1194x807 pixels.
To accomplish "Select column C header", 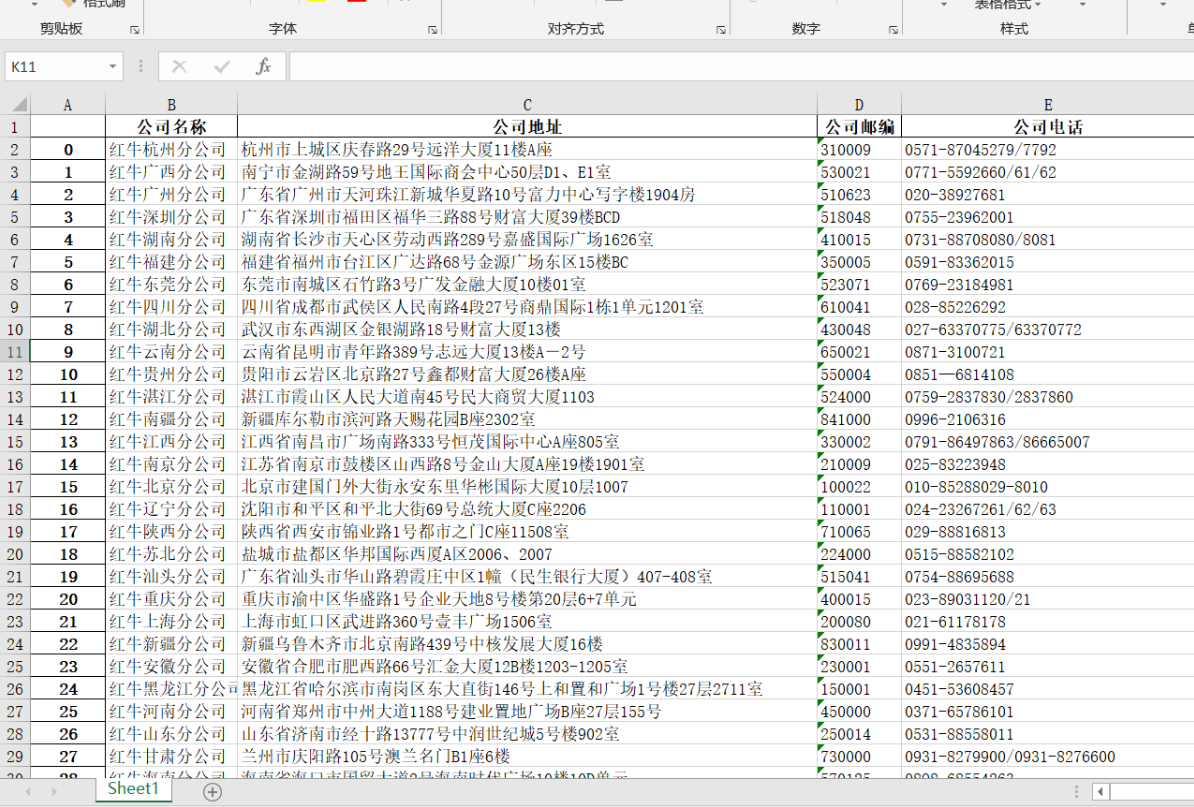I will click(x=527, y=105).
